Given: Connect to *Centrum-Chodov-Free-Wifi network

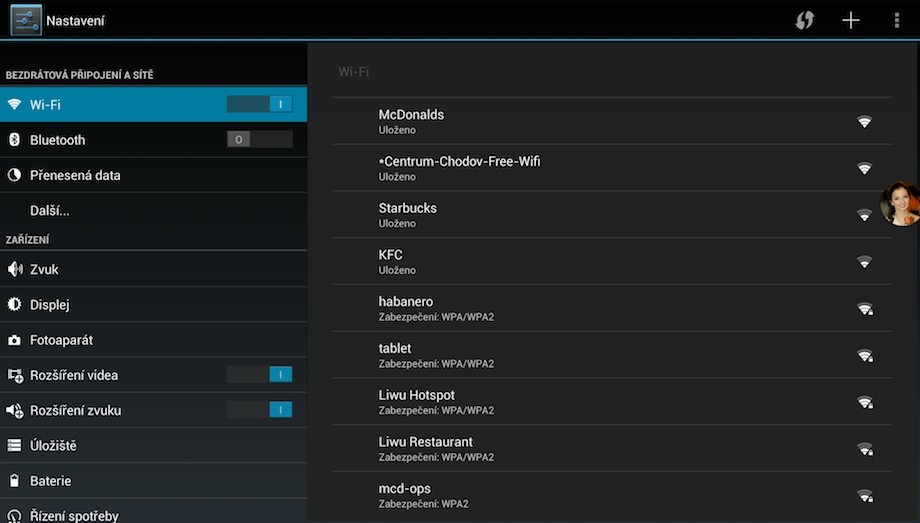Looking at the screenshot, I should click(612, 168).
